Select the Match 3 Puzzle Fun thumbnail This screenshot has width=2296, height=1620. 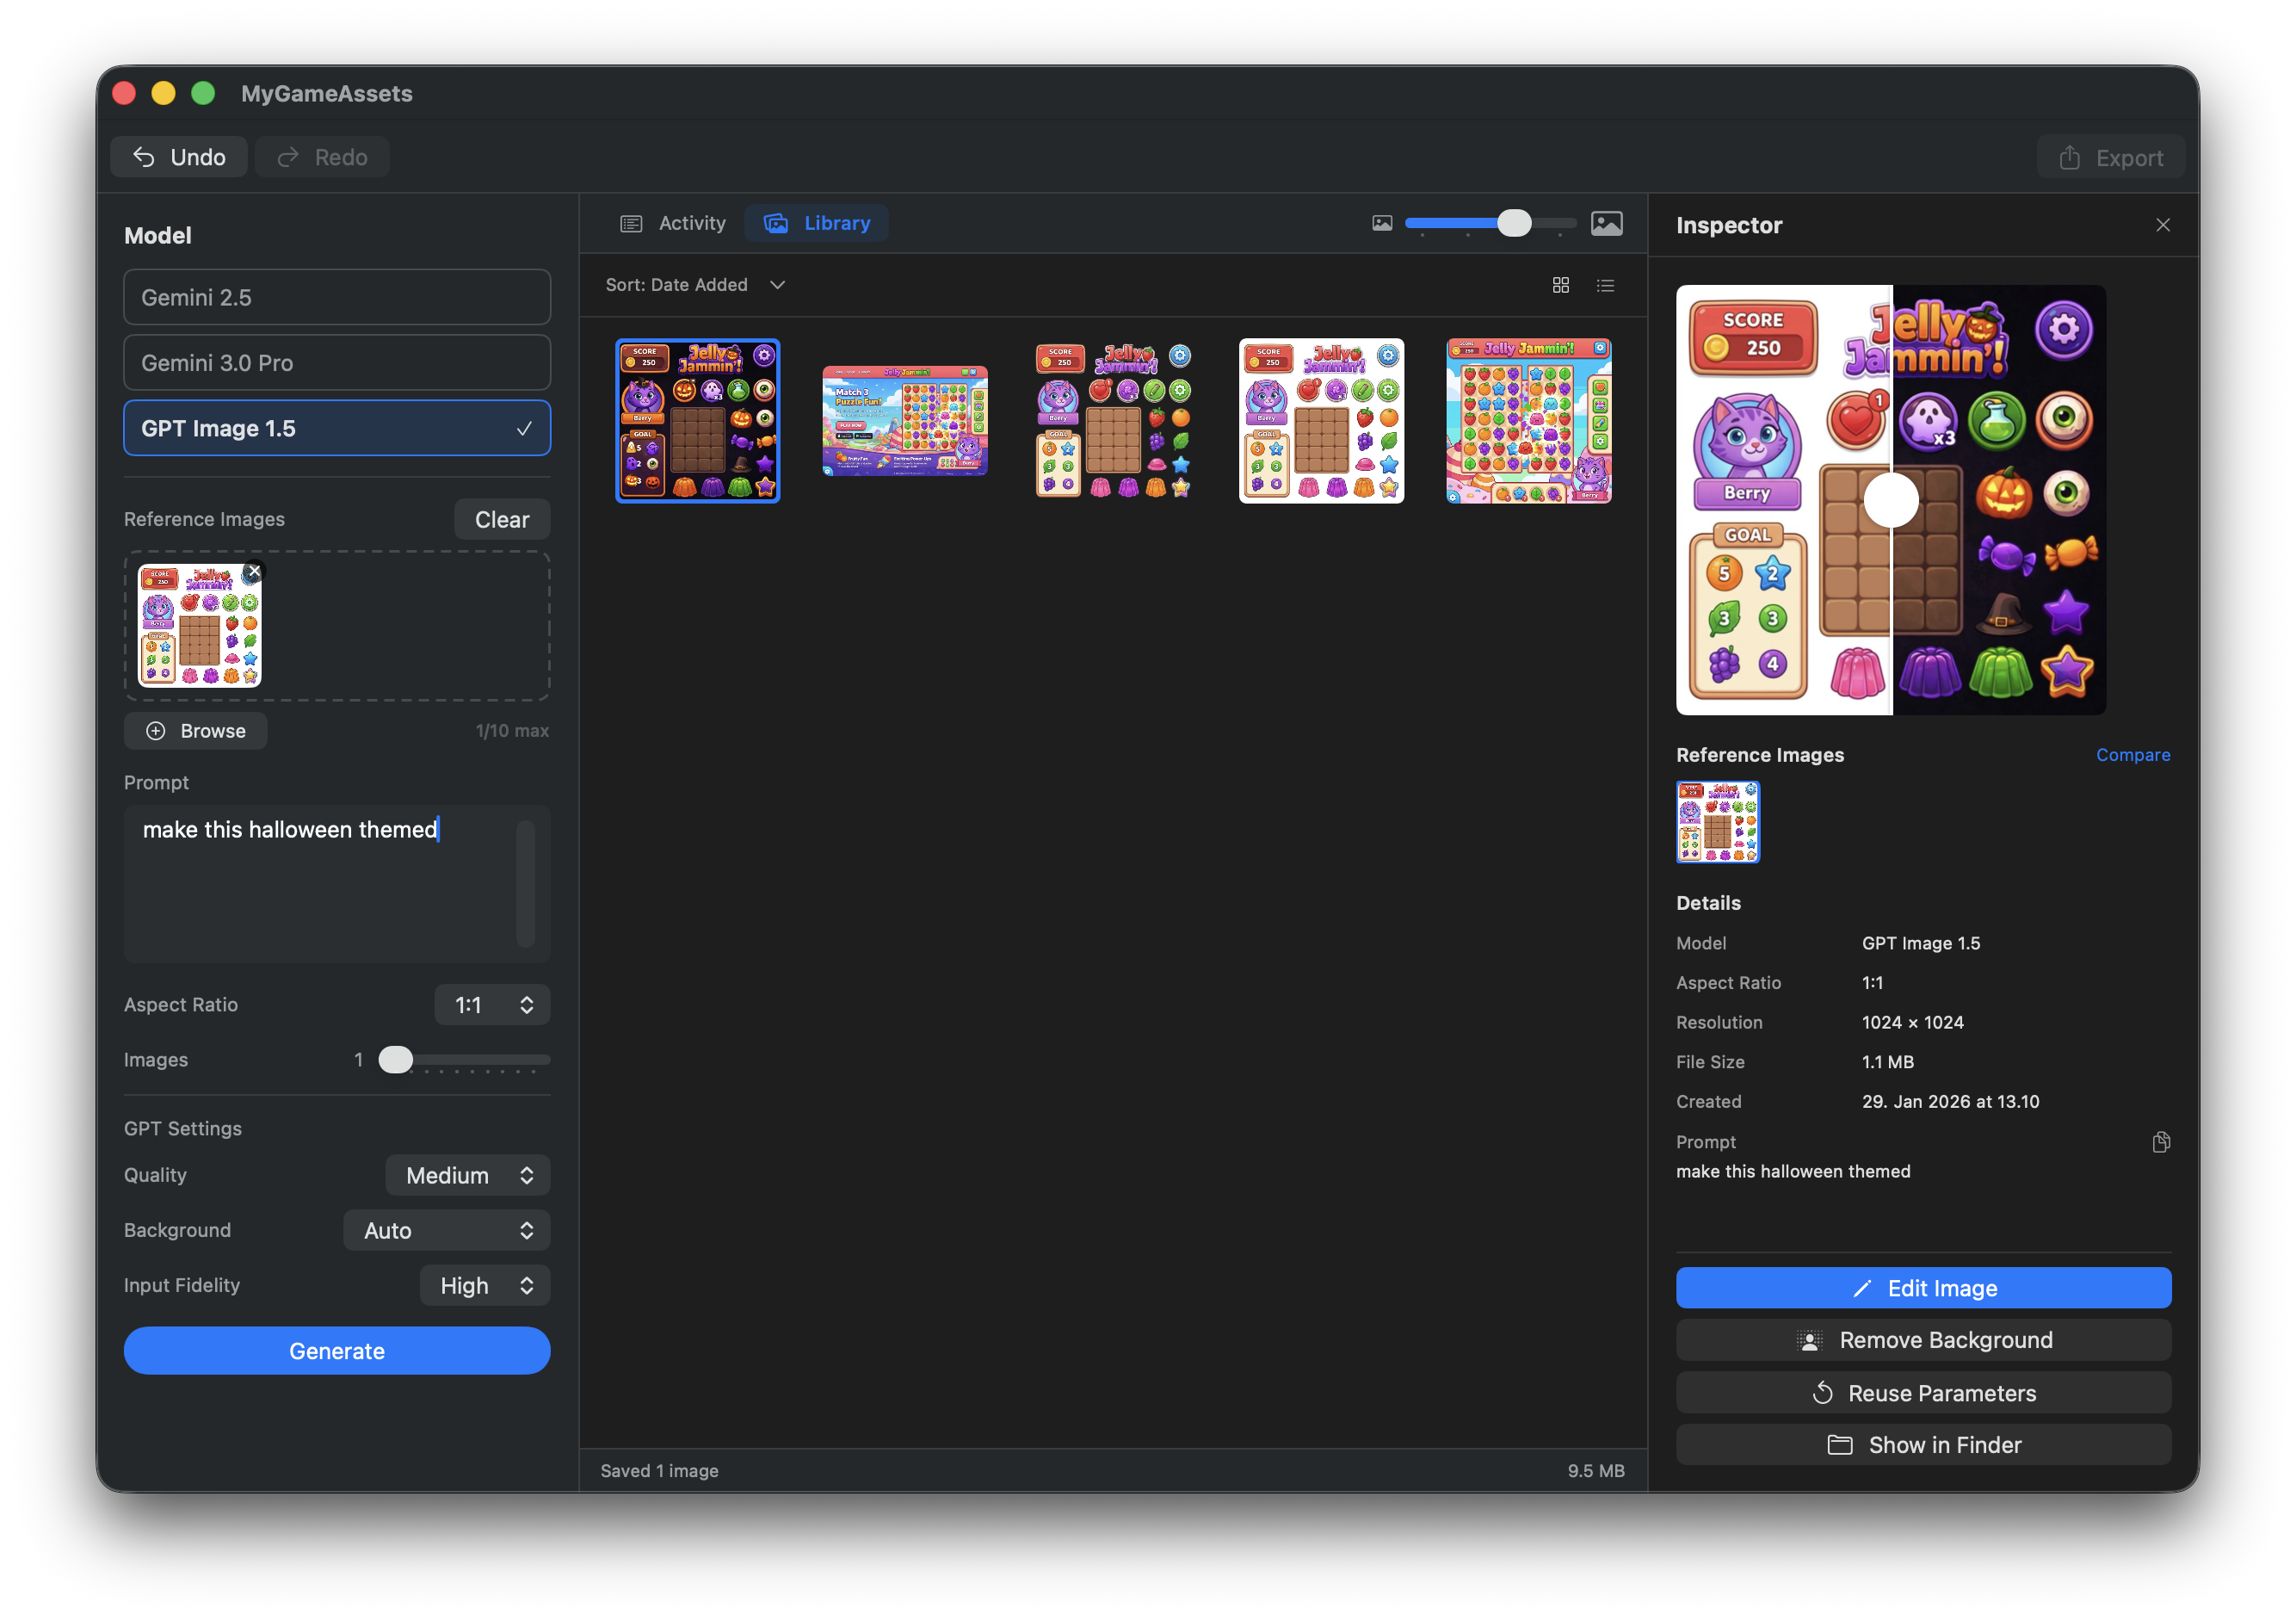[904, 421]
